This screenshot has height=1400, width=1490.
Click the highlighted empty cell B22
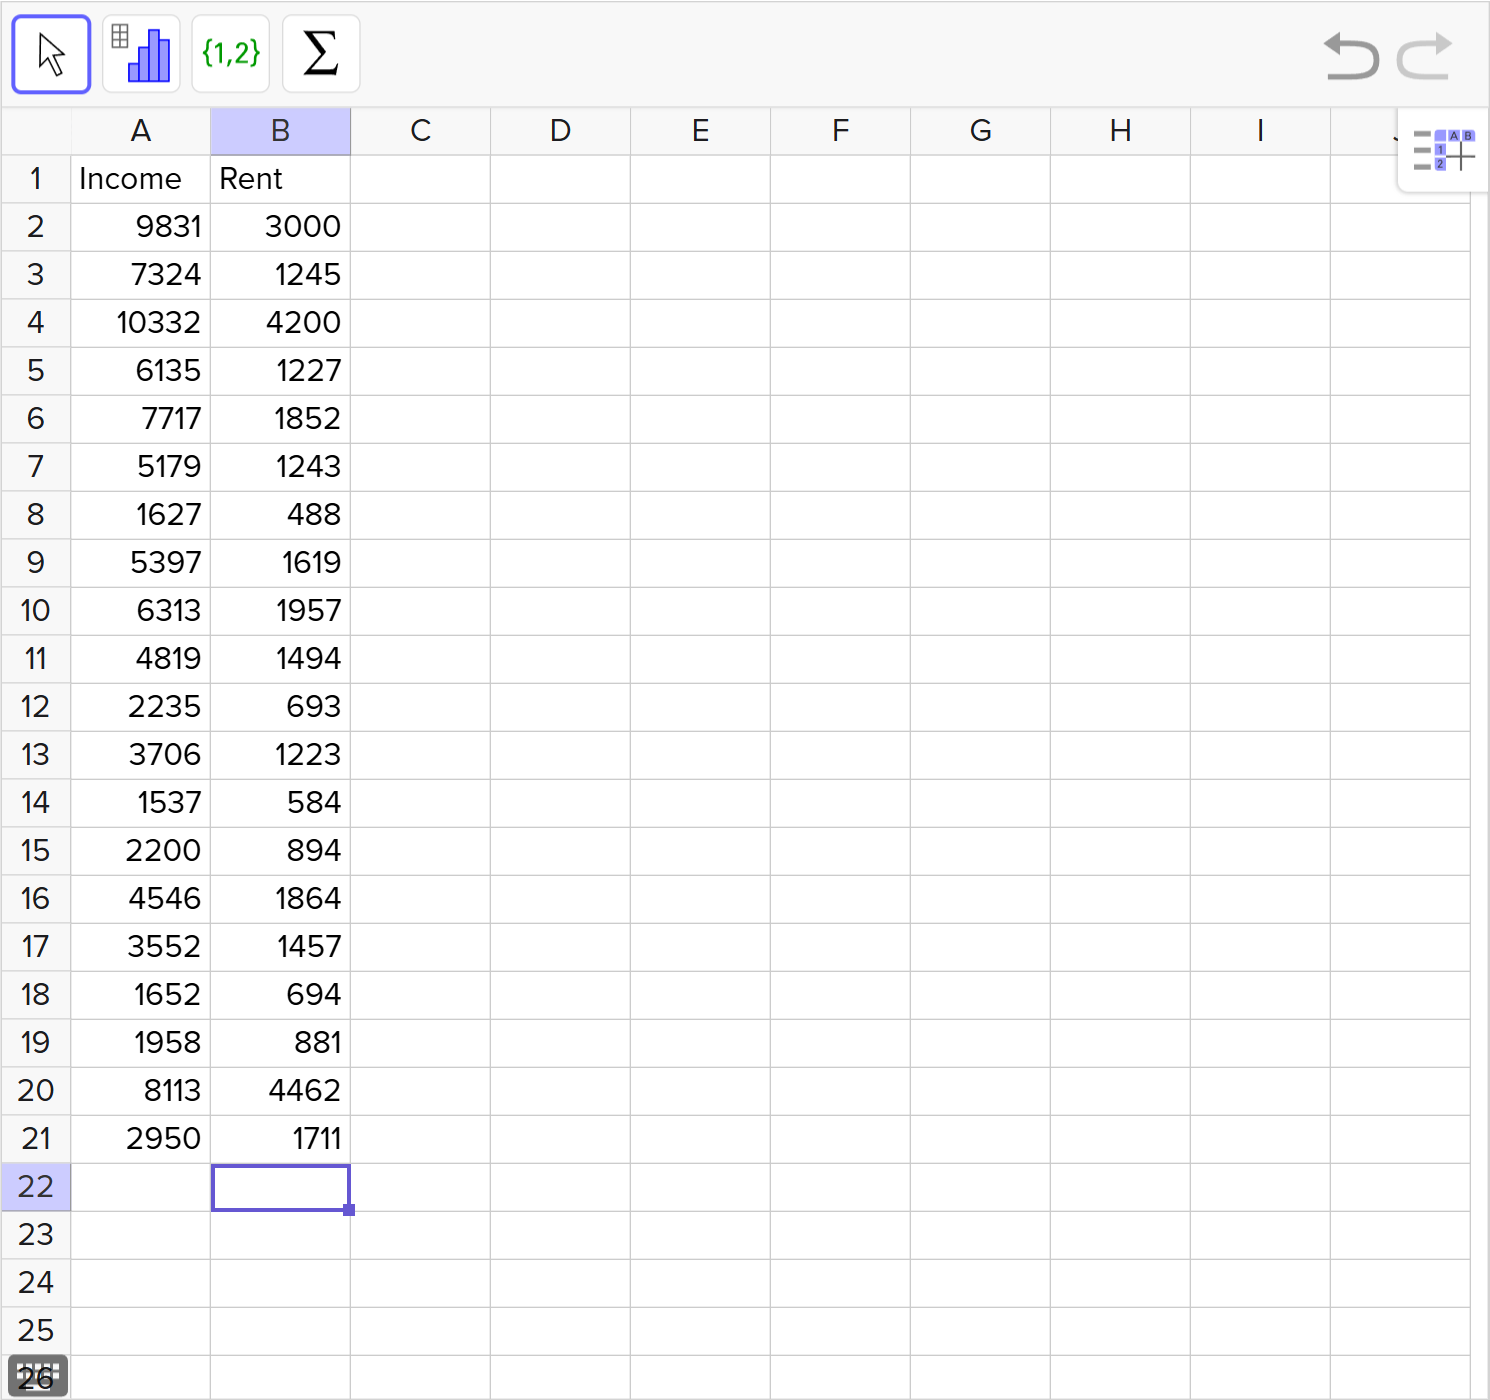tap(281, 1187)
